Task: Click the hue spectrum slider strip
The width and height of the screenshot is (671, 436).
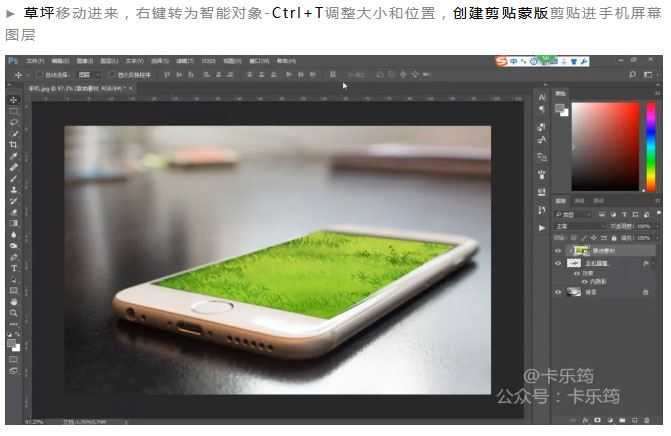Action: point(651,145)
